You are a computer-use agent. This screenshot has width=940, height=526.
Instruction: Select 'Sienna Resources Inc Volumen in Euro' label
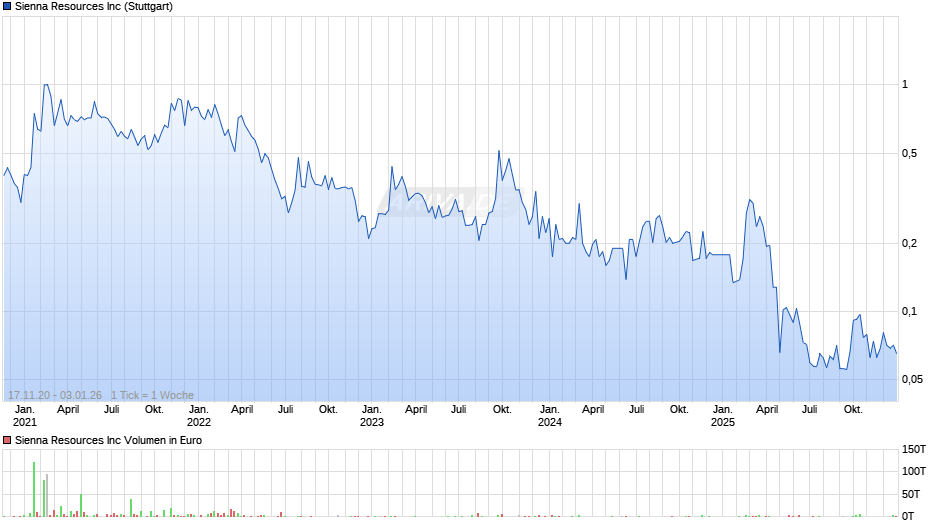tap(108, 440)
